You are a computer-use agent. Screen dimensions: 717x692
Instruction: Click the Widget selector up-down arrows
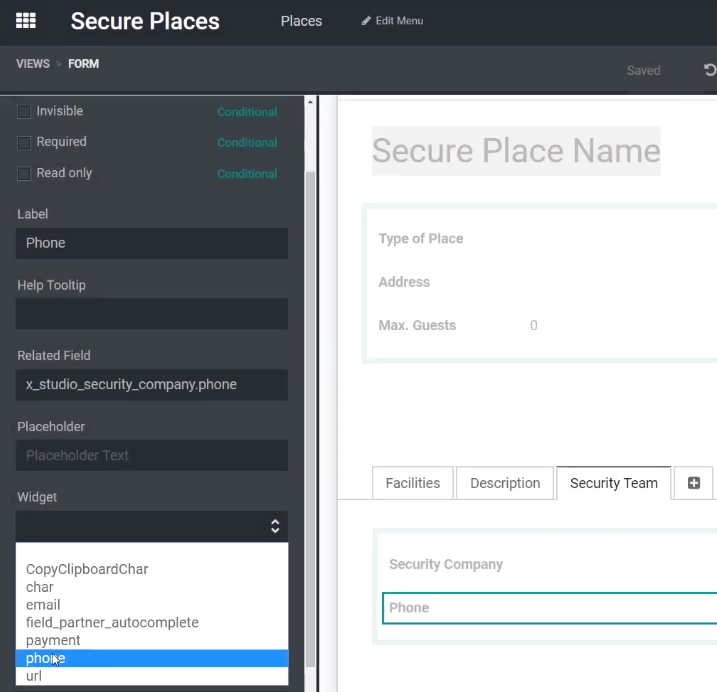[x=275, y=526]
